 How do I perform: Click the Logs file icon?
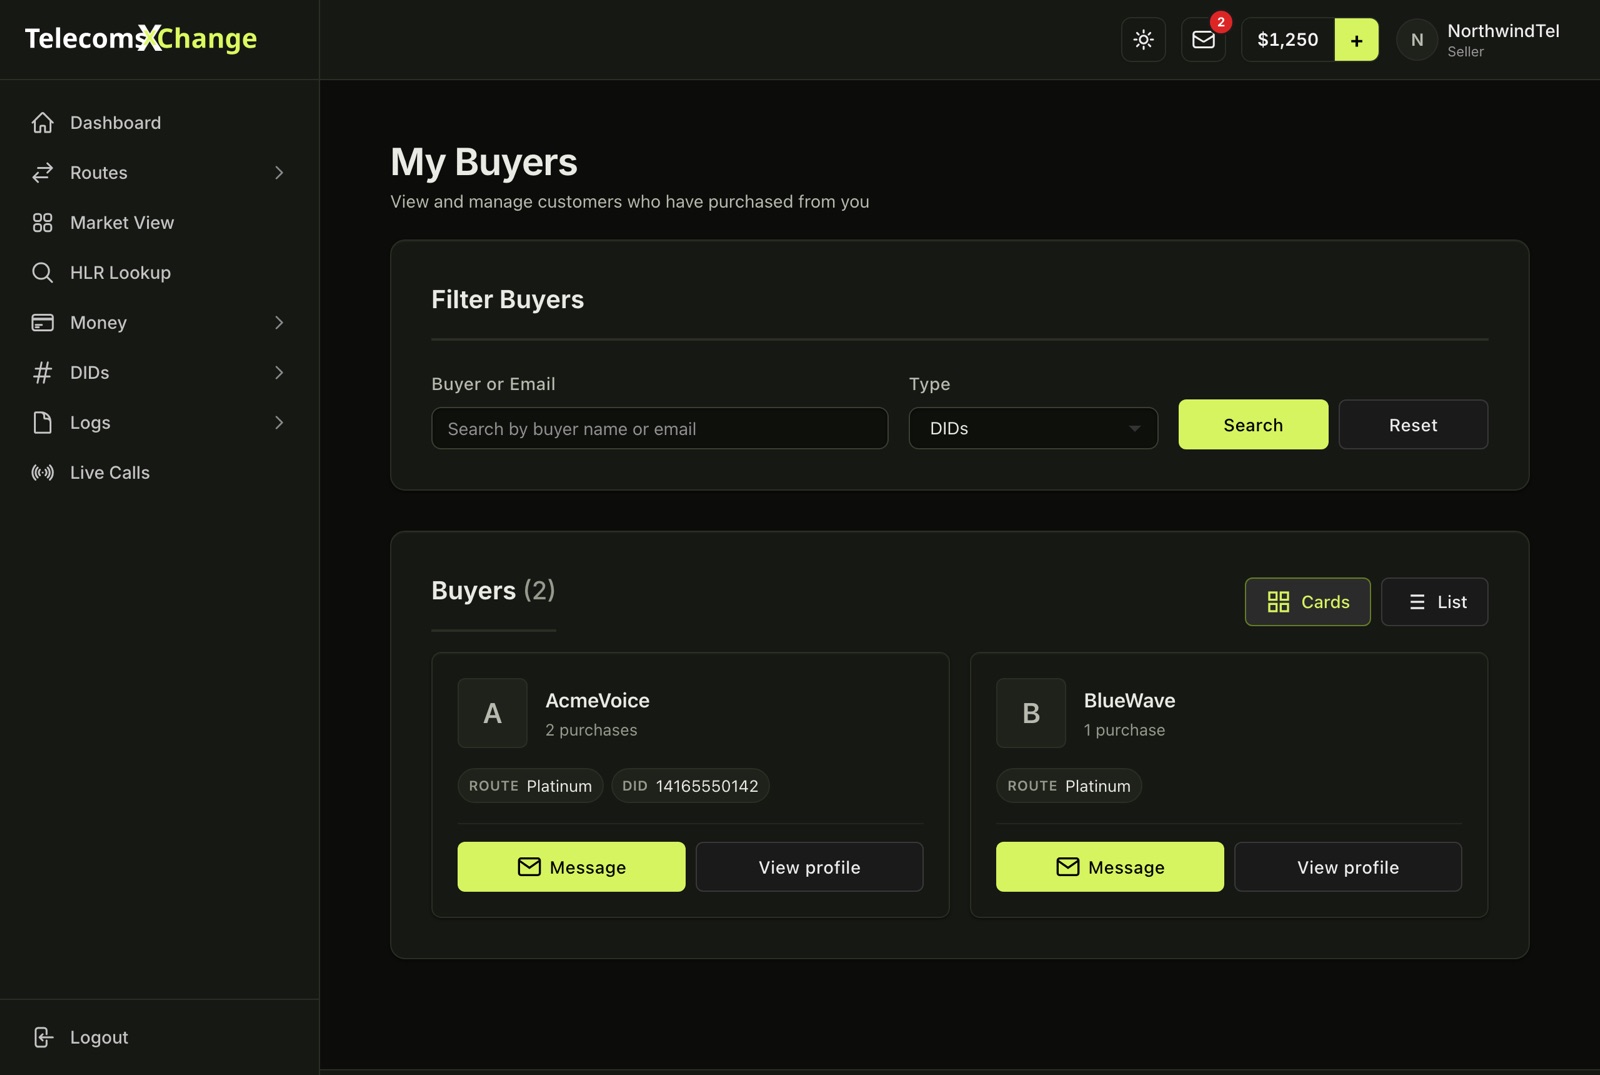pyautogui.click(x=42, y=423)
